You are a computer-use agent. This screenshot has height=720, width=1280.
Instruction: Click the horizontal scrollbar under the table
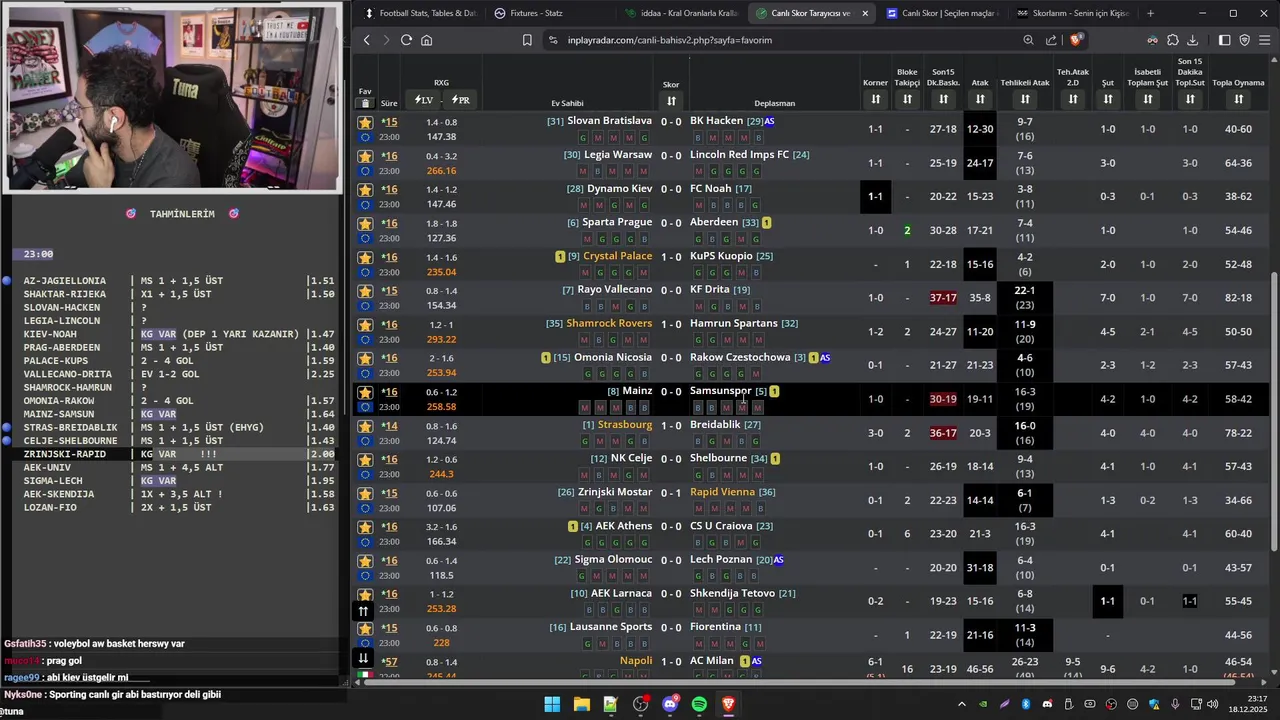click(810, 683)
